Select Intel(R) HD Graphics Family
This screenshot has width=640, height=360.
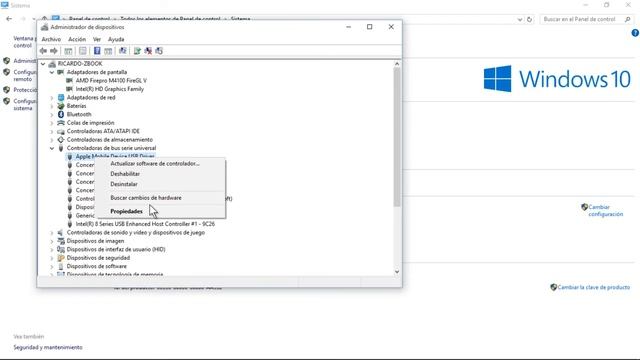[x=109, y=89]
